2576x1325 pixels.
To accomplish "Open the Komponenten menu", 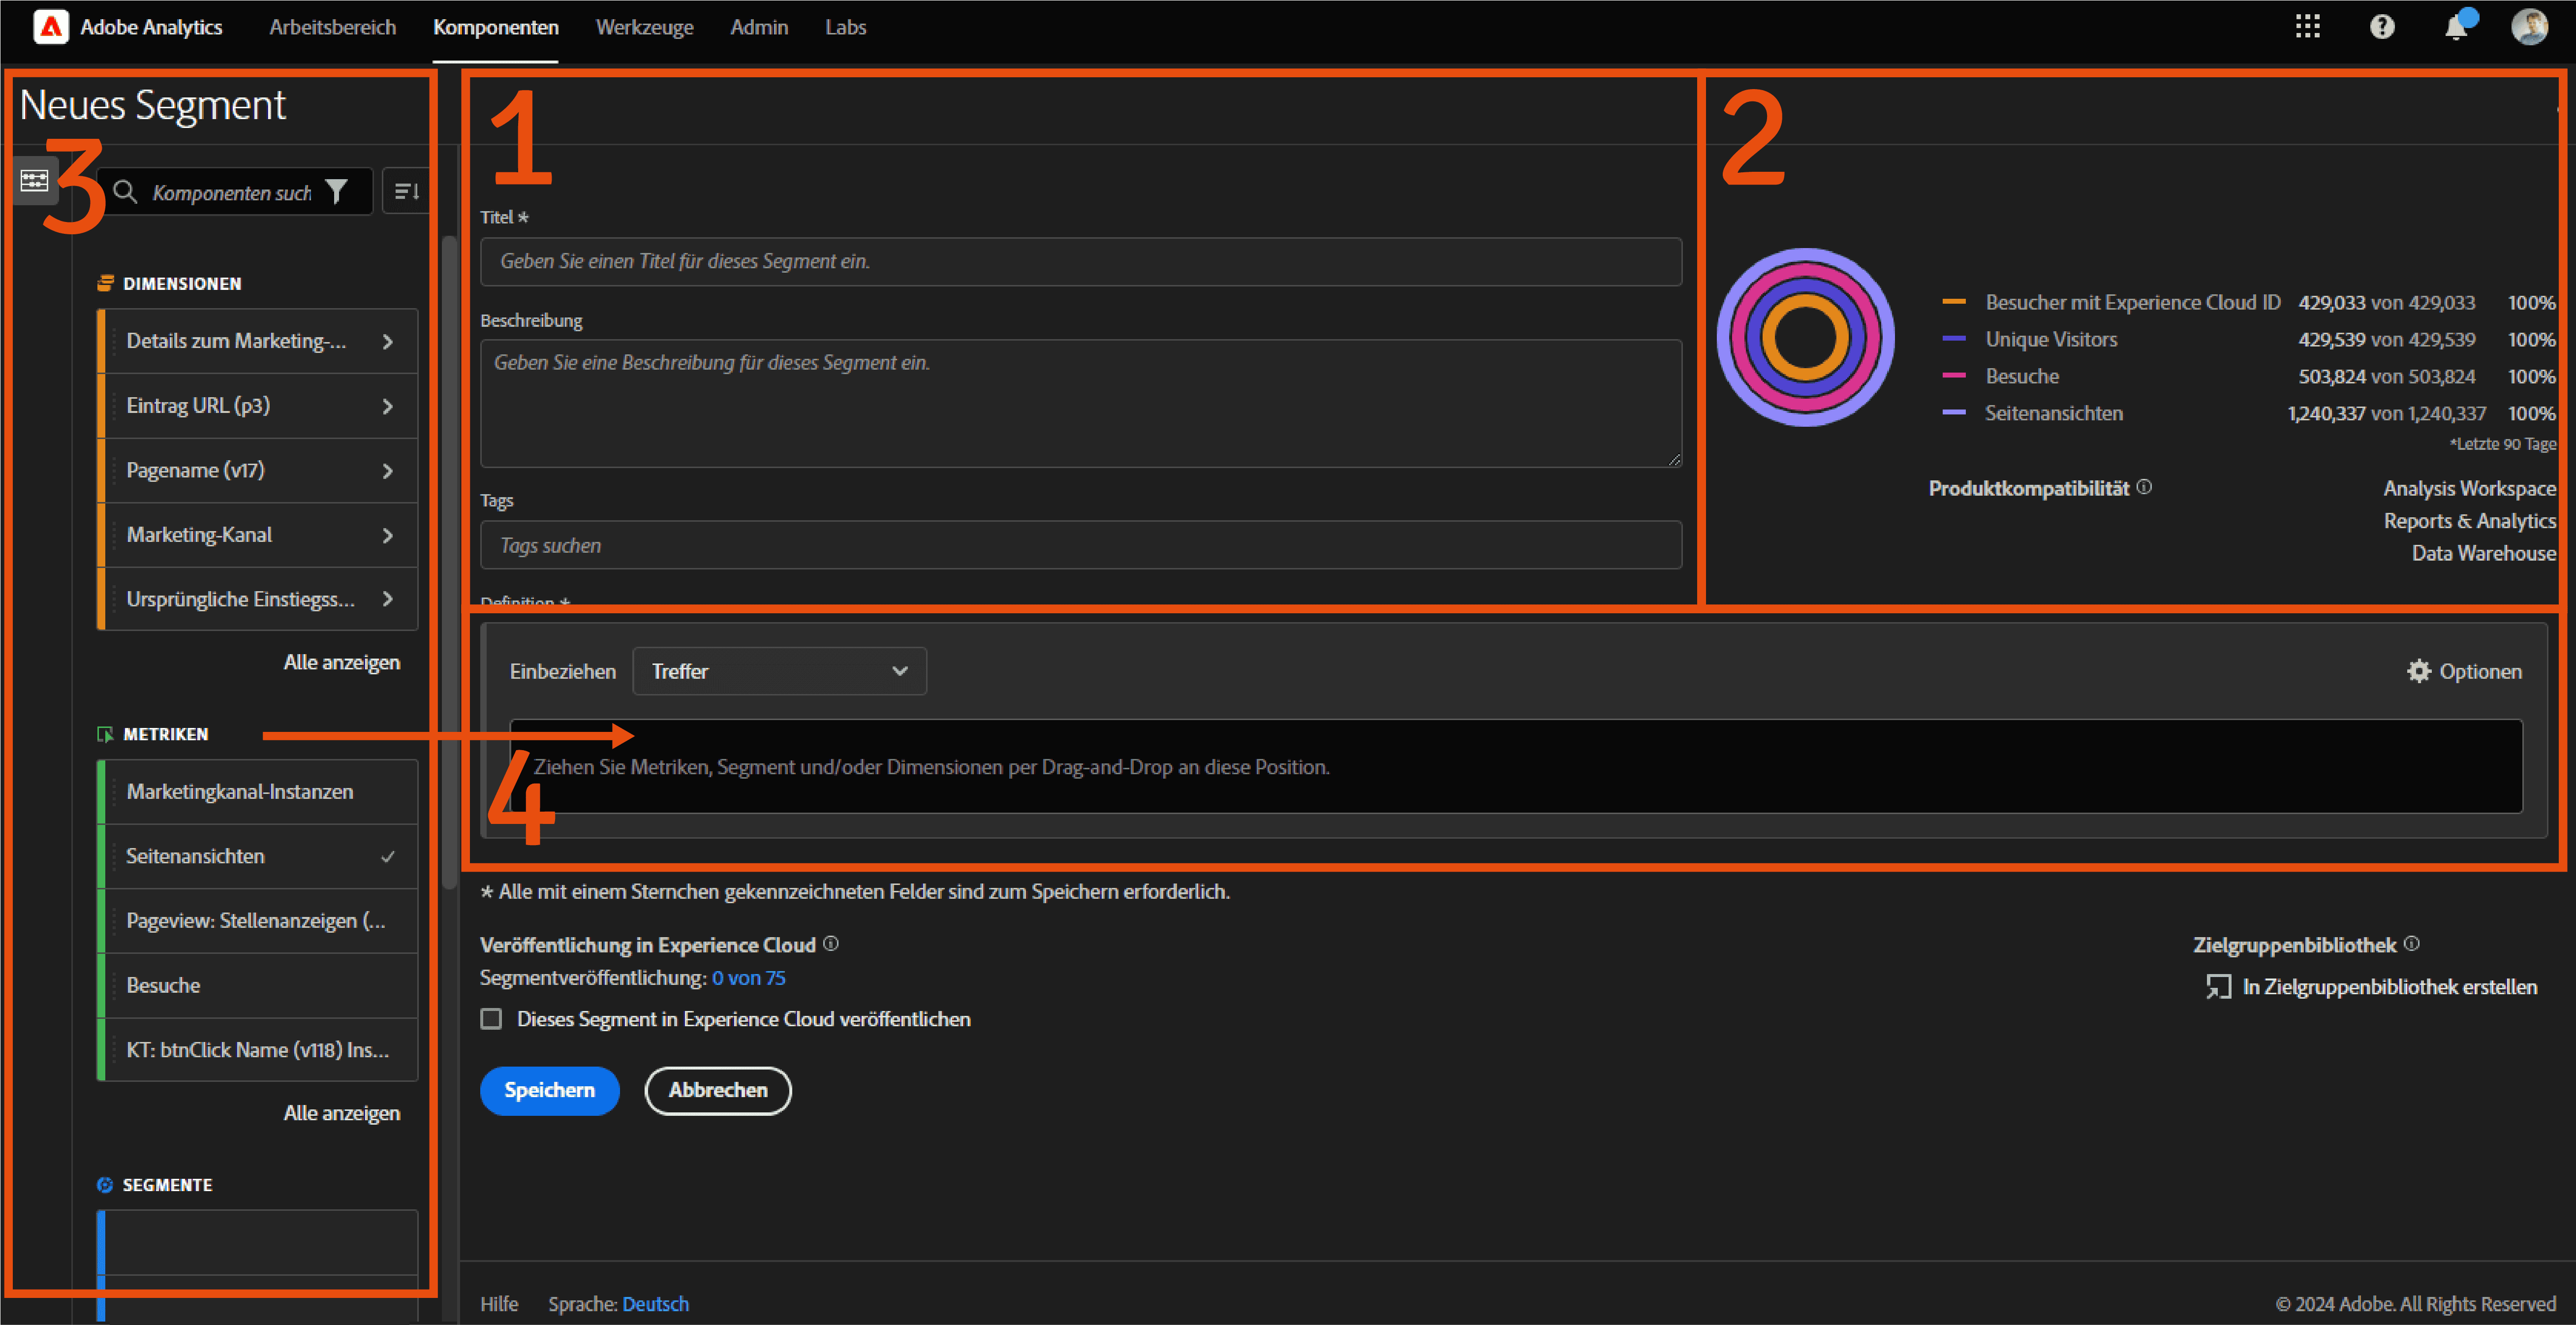I will pos(495,27).
